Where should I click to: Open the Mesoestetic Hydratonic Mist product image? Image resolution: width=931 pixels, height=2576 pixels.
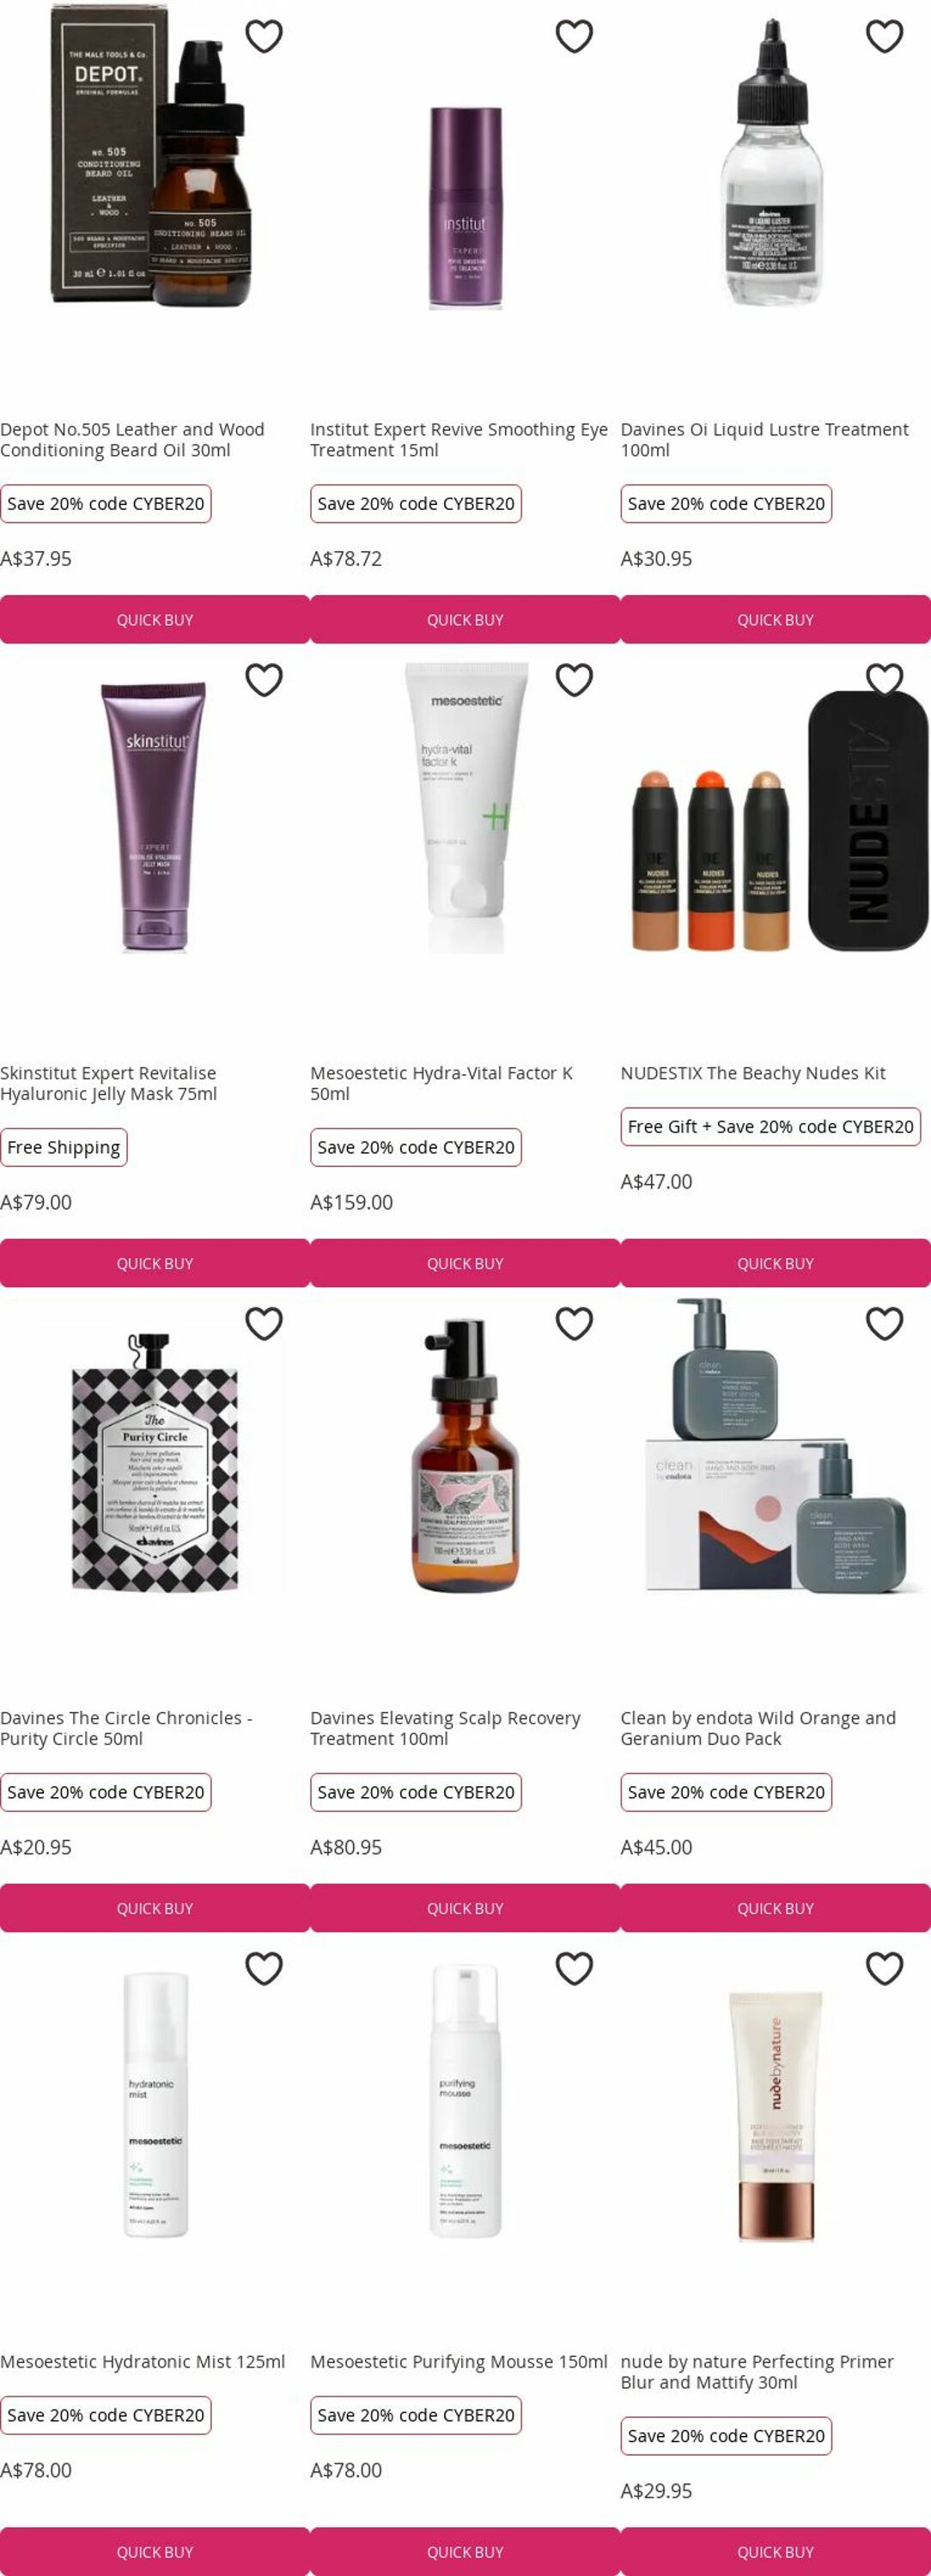pos(155,2105)
